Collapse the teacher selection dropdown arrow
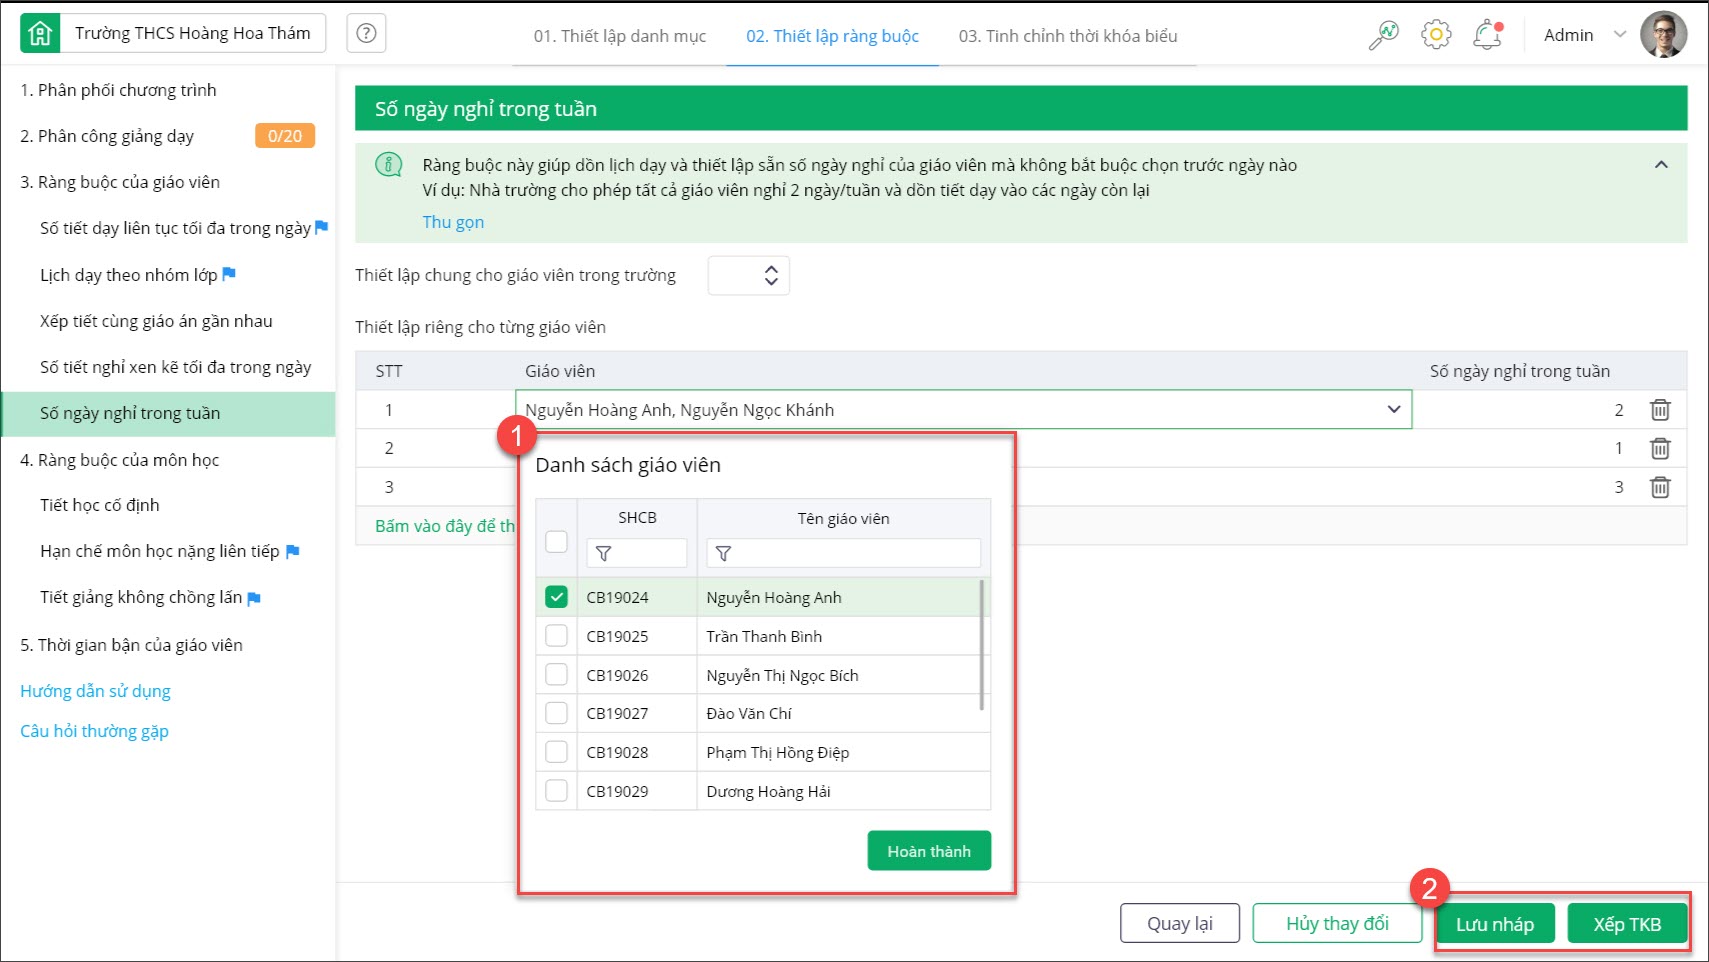The image size is (1709, 962). [1394, 410]
